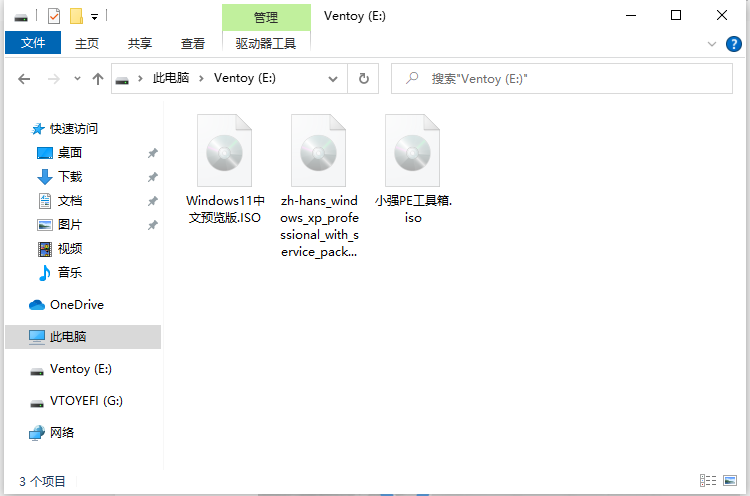
Task: Open the address bar history dropdown
Action: pos(333,79)
